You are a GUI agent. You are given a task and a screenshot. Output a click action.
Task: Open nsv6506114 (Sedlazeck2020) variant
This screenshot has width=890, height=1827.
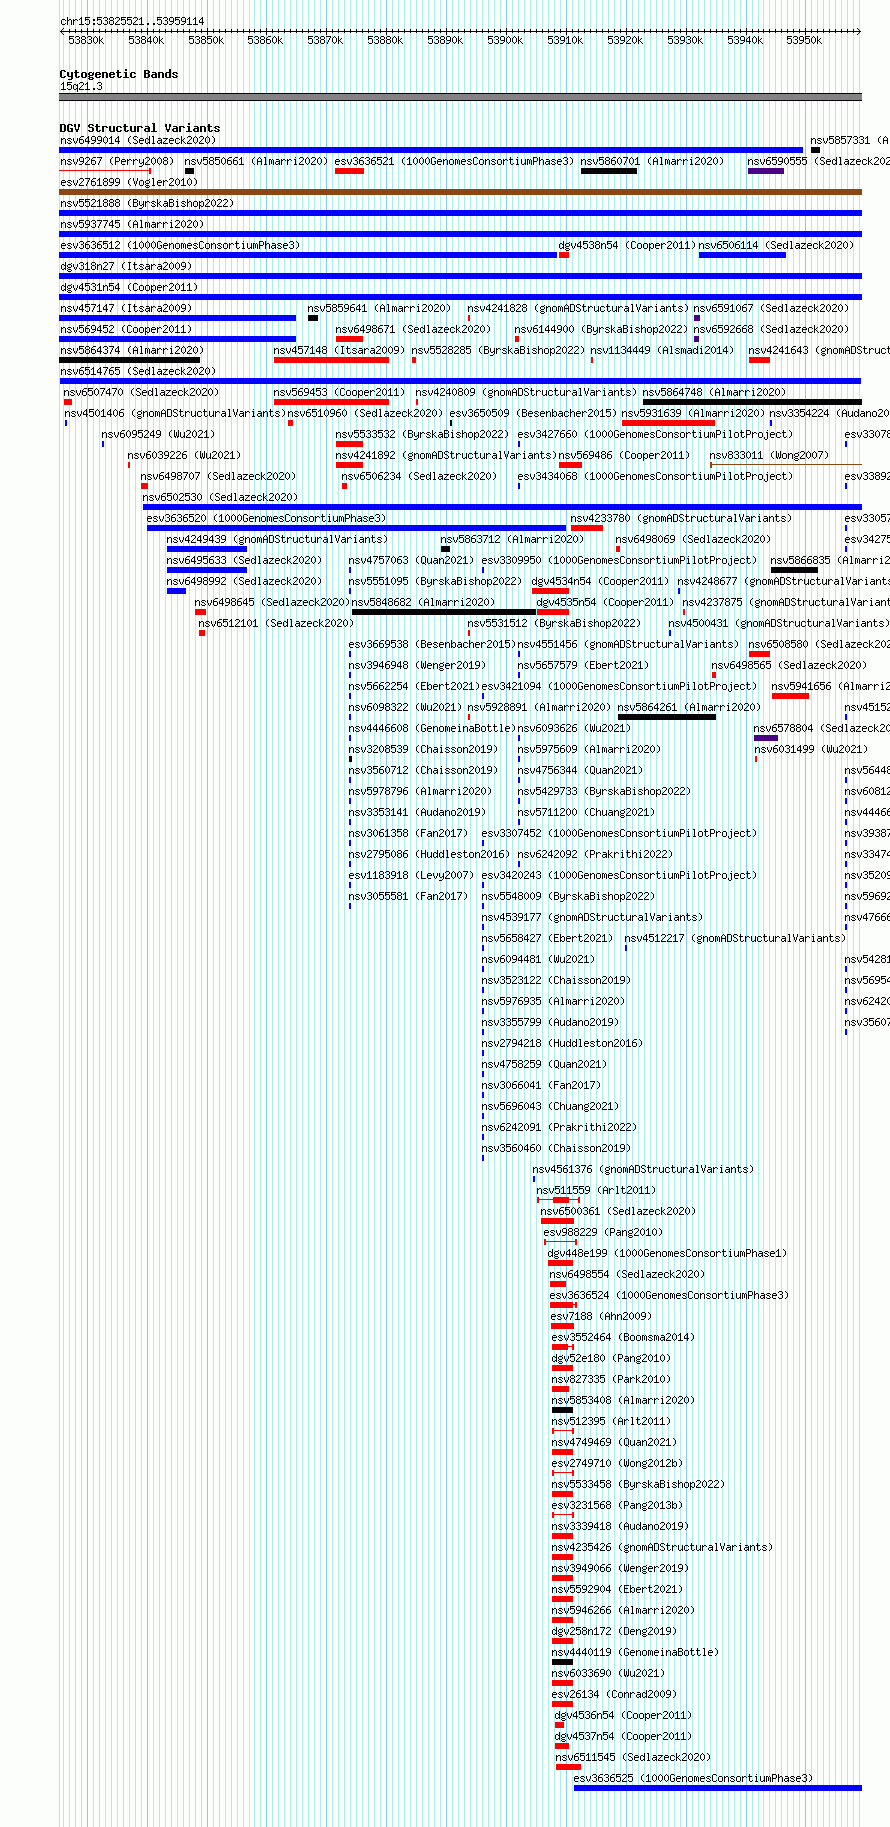coord(777,245)
